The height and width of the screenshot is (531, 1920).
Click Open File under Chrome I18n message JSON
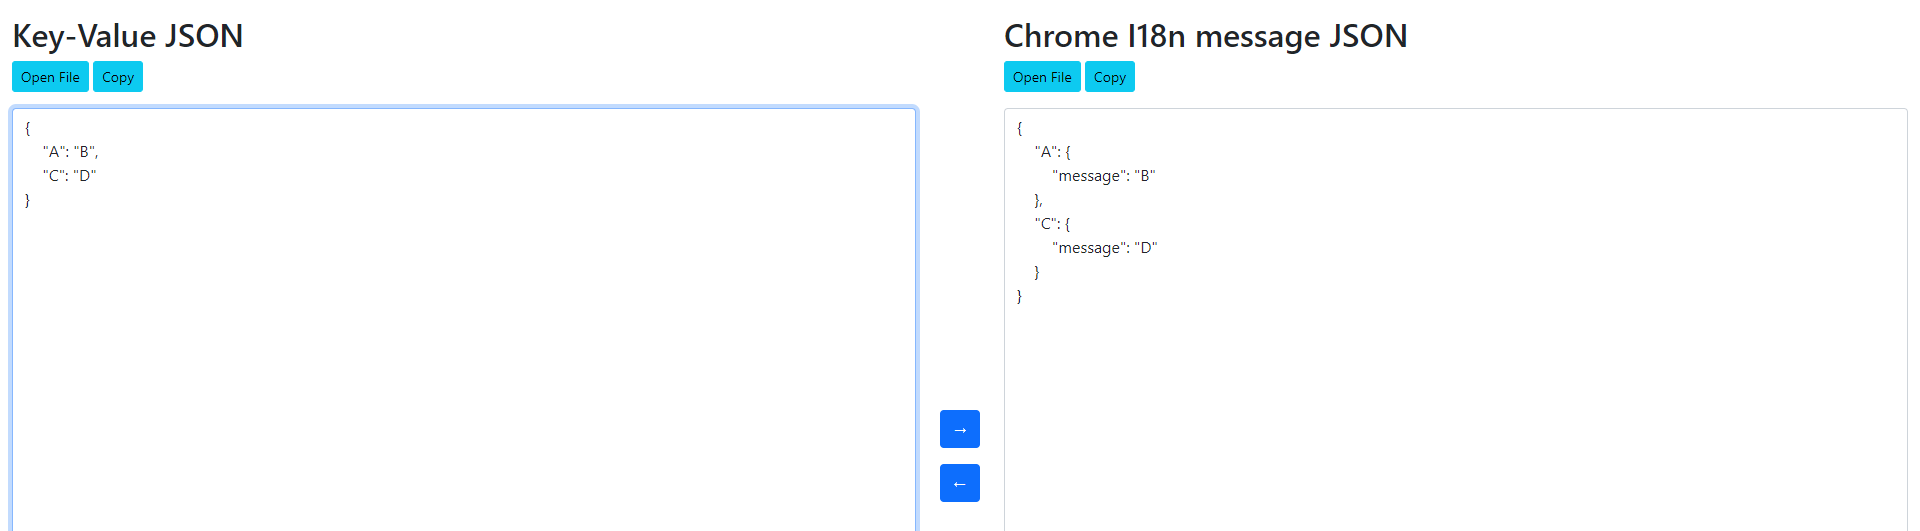[1042, 77]
